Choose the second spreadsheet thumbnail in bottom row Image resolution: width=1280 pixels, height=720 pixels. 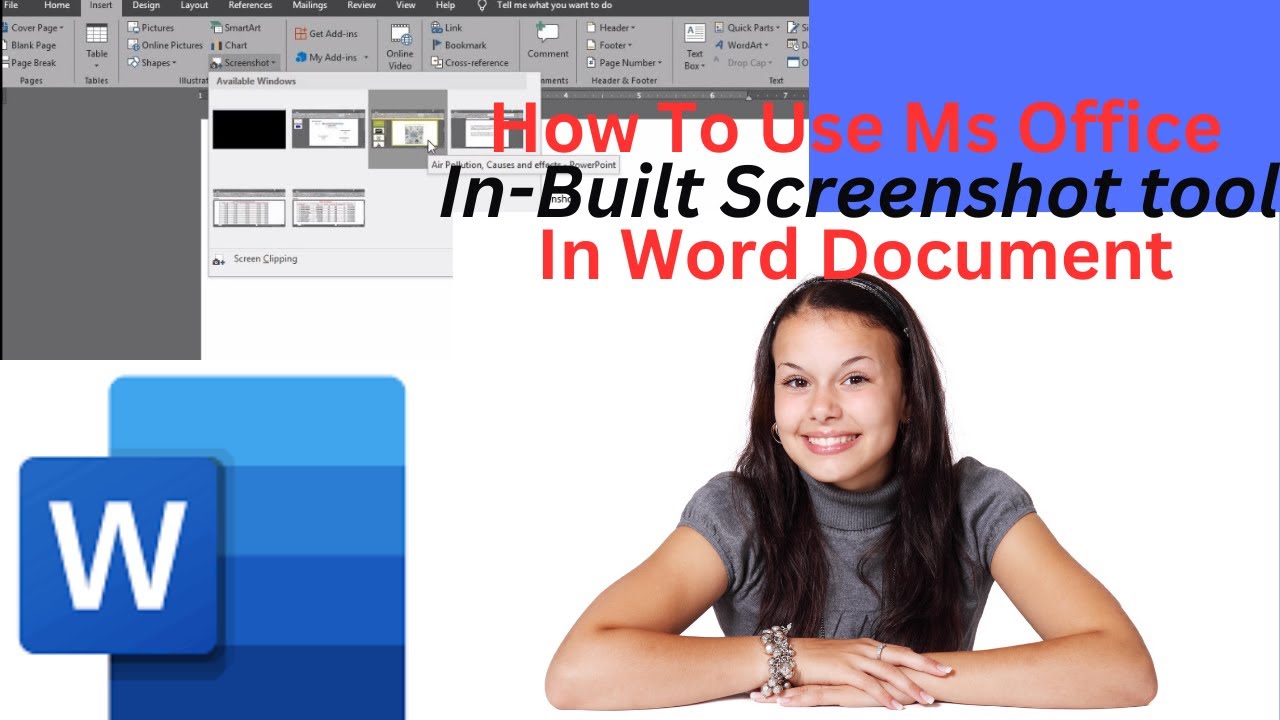click(328, 207)
